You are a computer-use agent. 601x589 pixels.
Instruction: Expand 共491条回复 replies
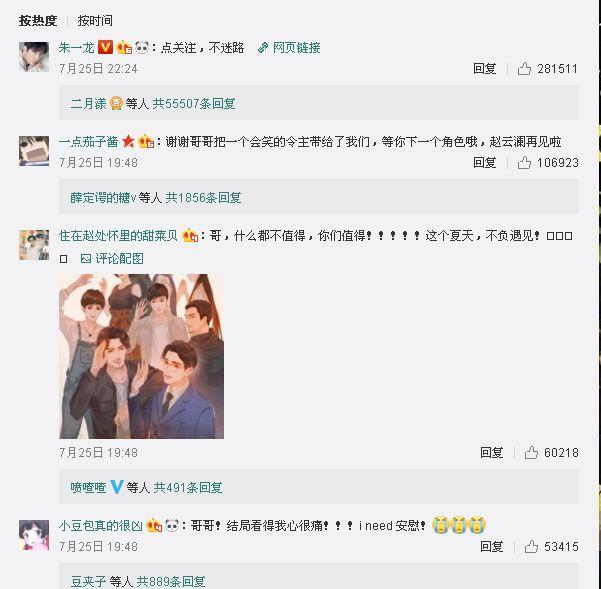[188, 487]
